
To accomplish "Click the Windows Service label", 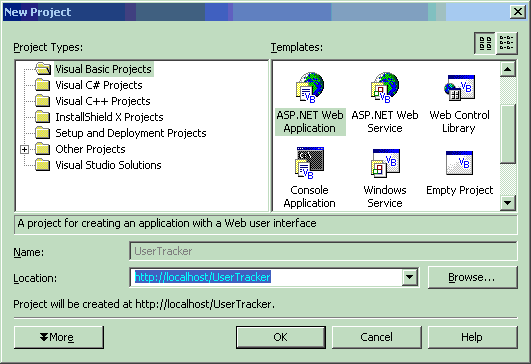I will (385, 197).
